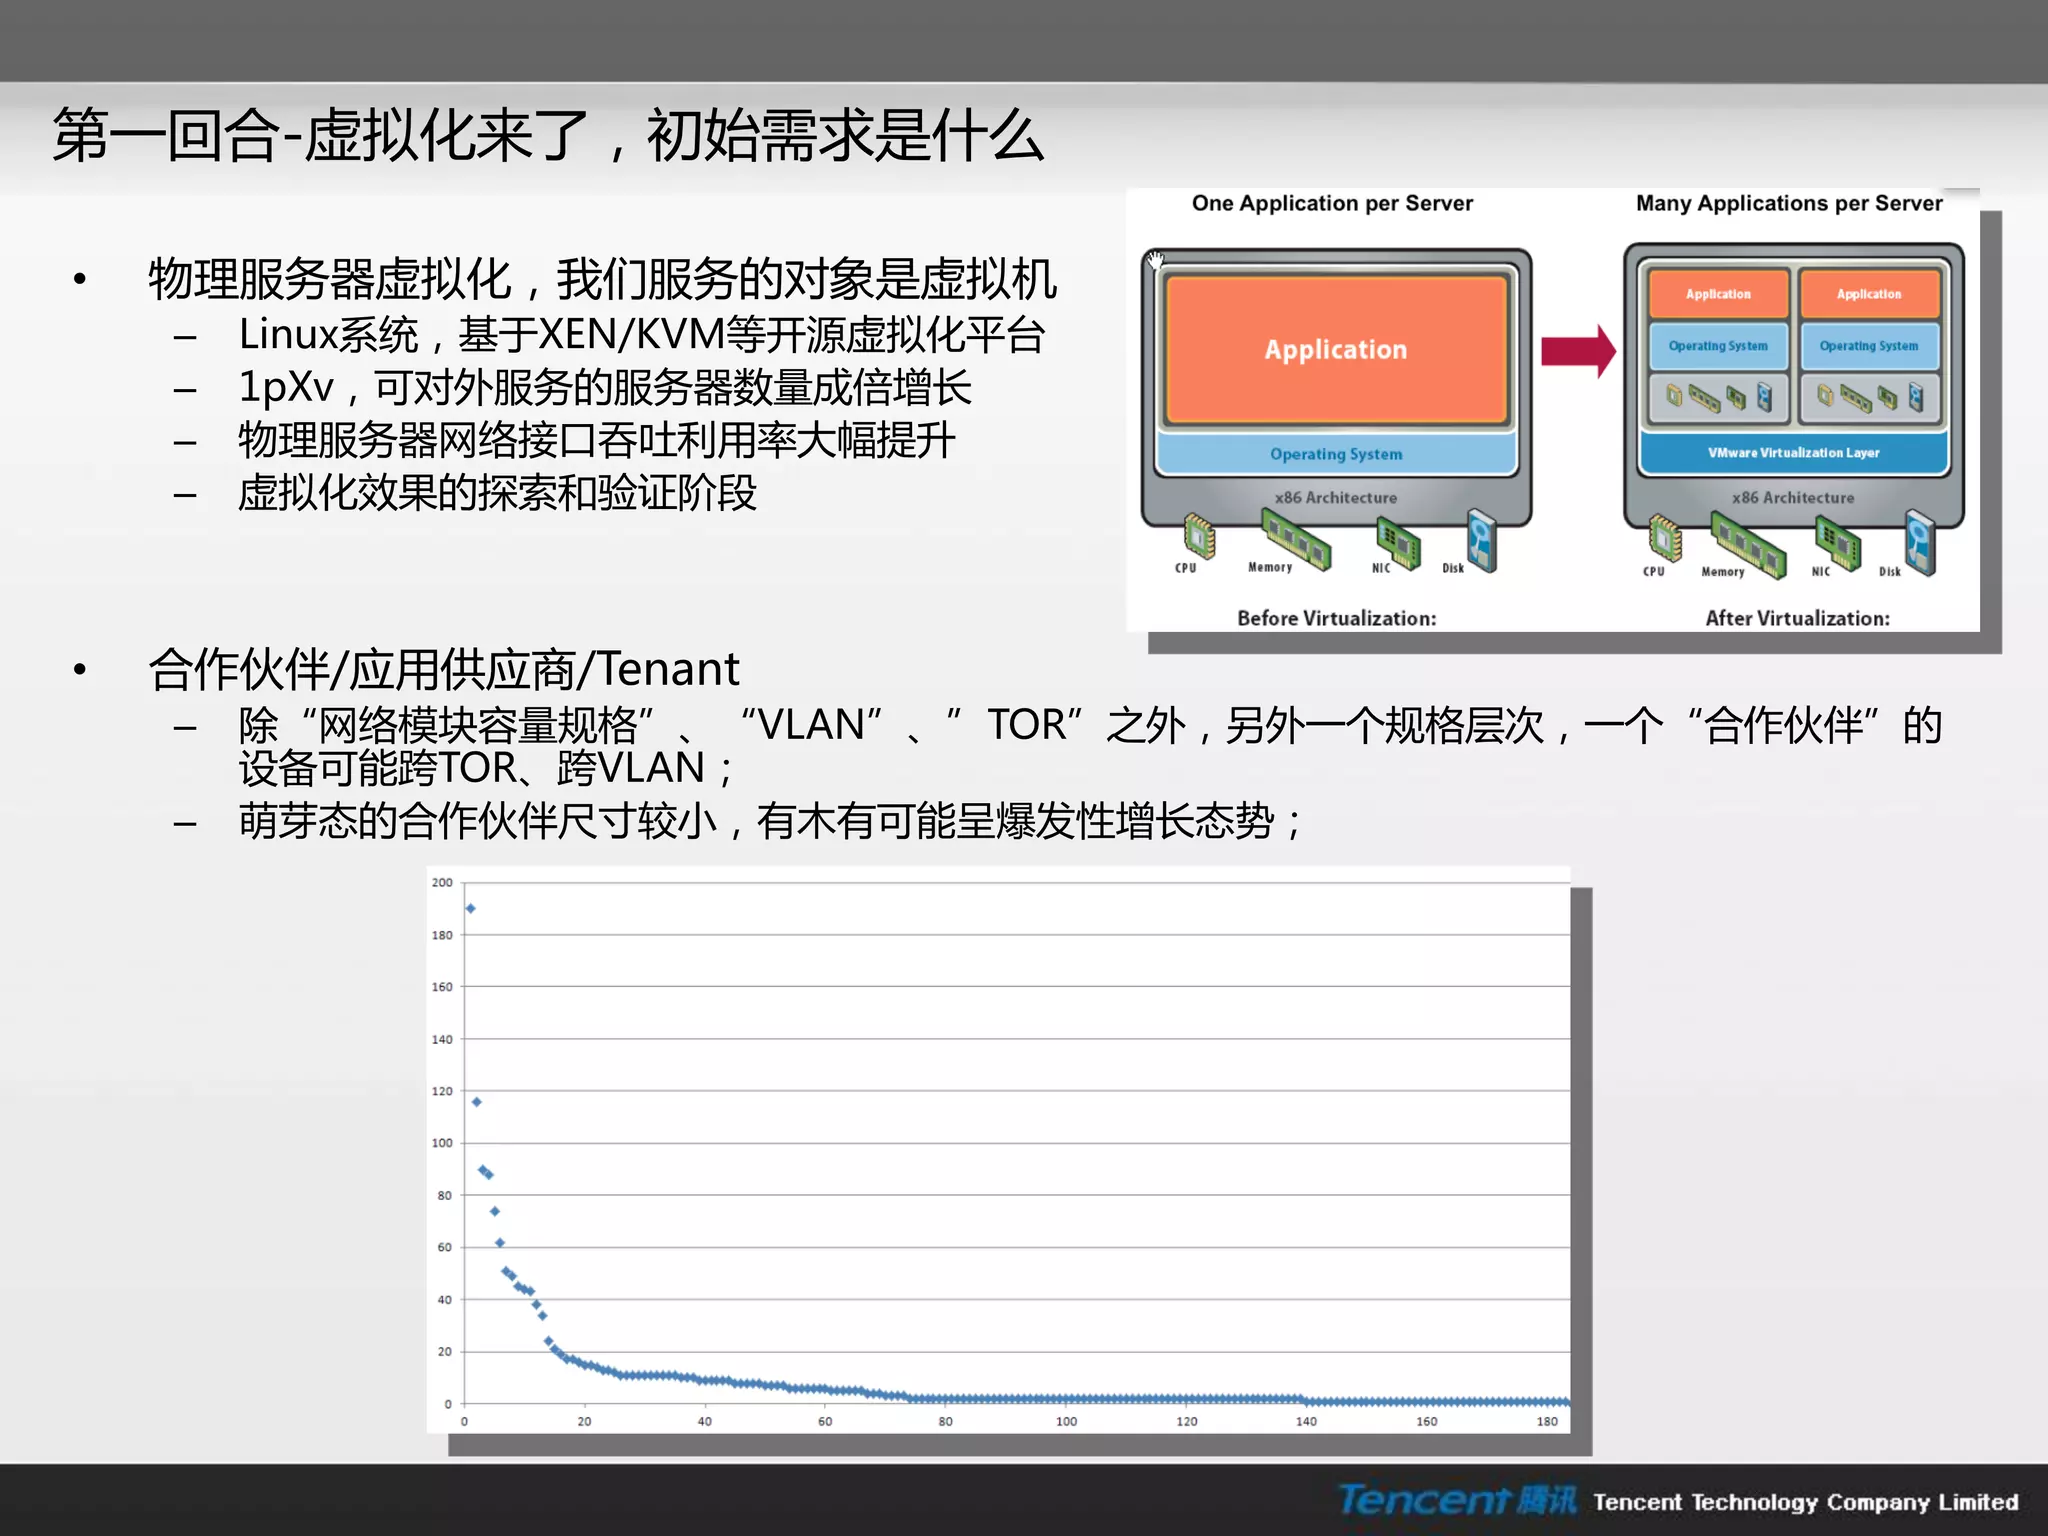Click x86 Architecture label in After Virtualization diagram
The image size is (2048, 1536).
1793,498
